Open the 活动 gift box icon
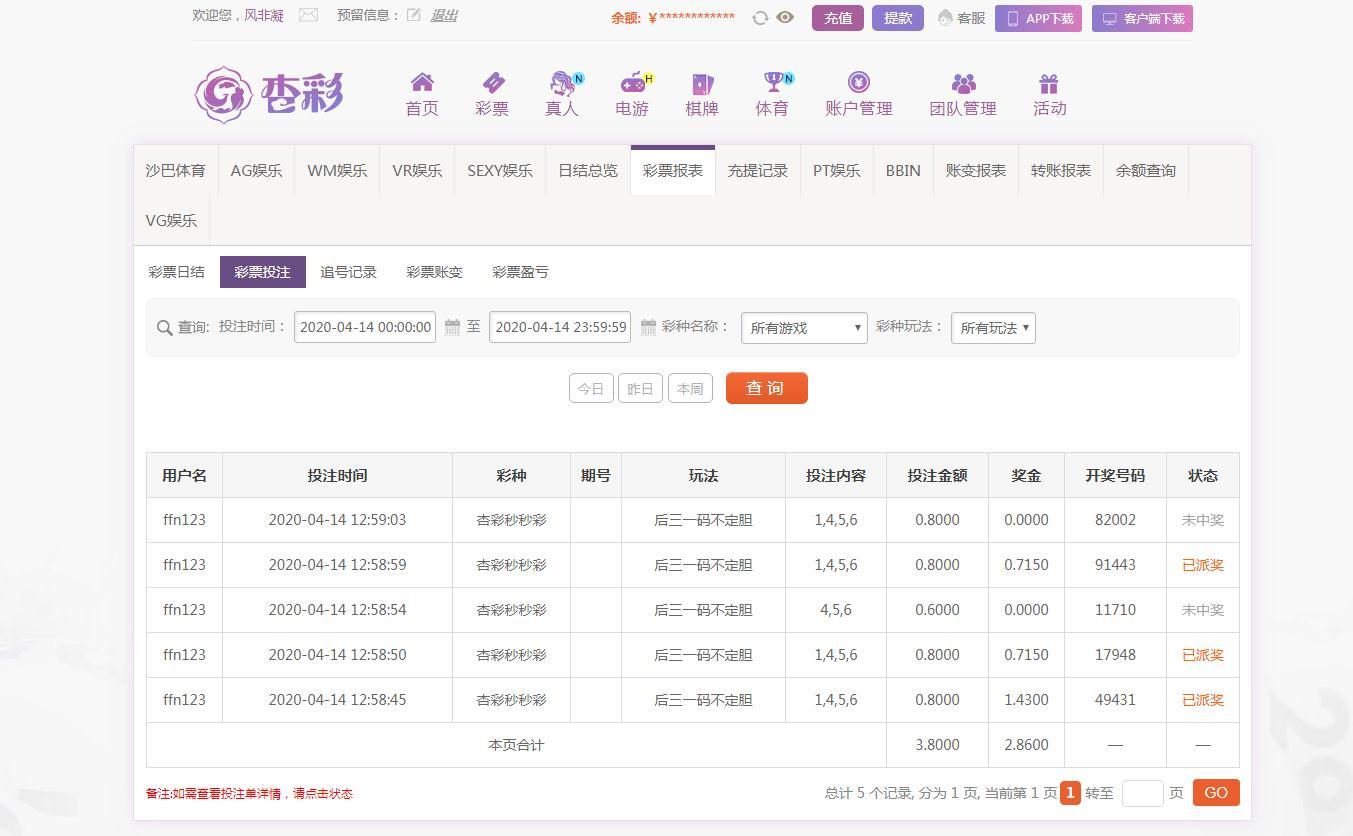1353x836 pixels. pos(1048,83)
